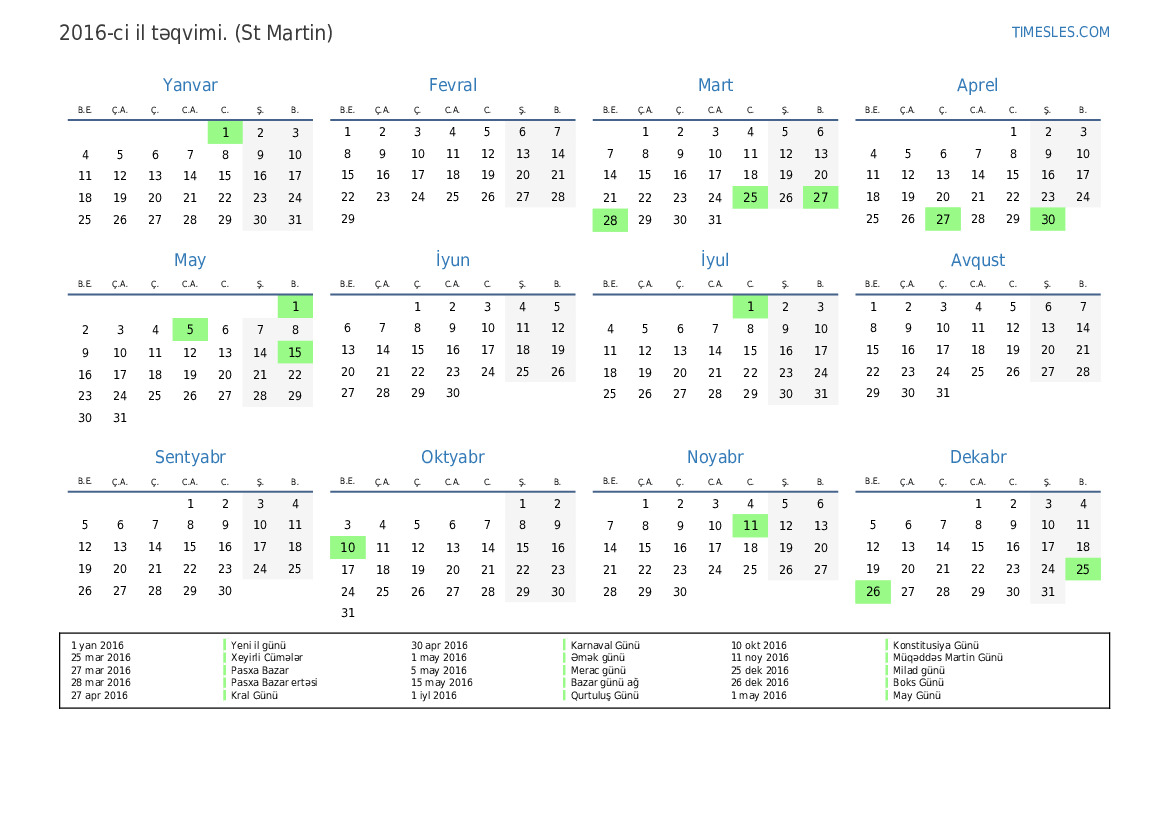Image resolution: width=1169 pixels, height=827 pixels.
Task: Select the Dekabr month heading
Action: tap(977, 458)
